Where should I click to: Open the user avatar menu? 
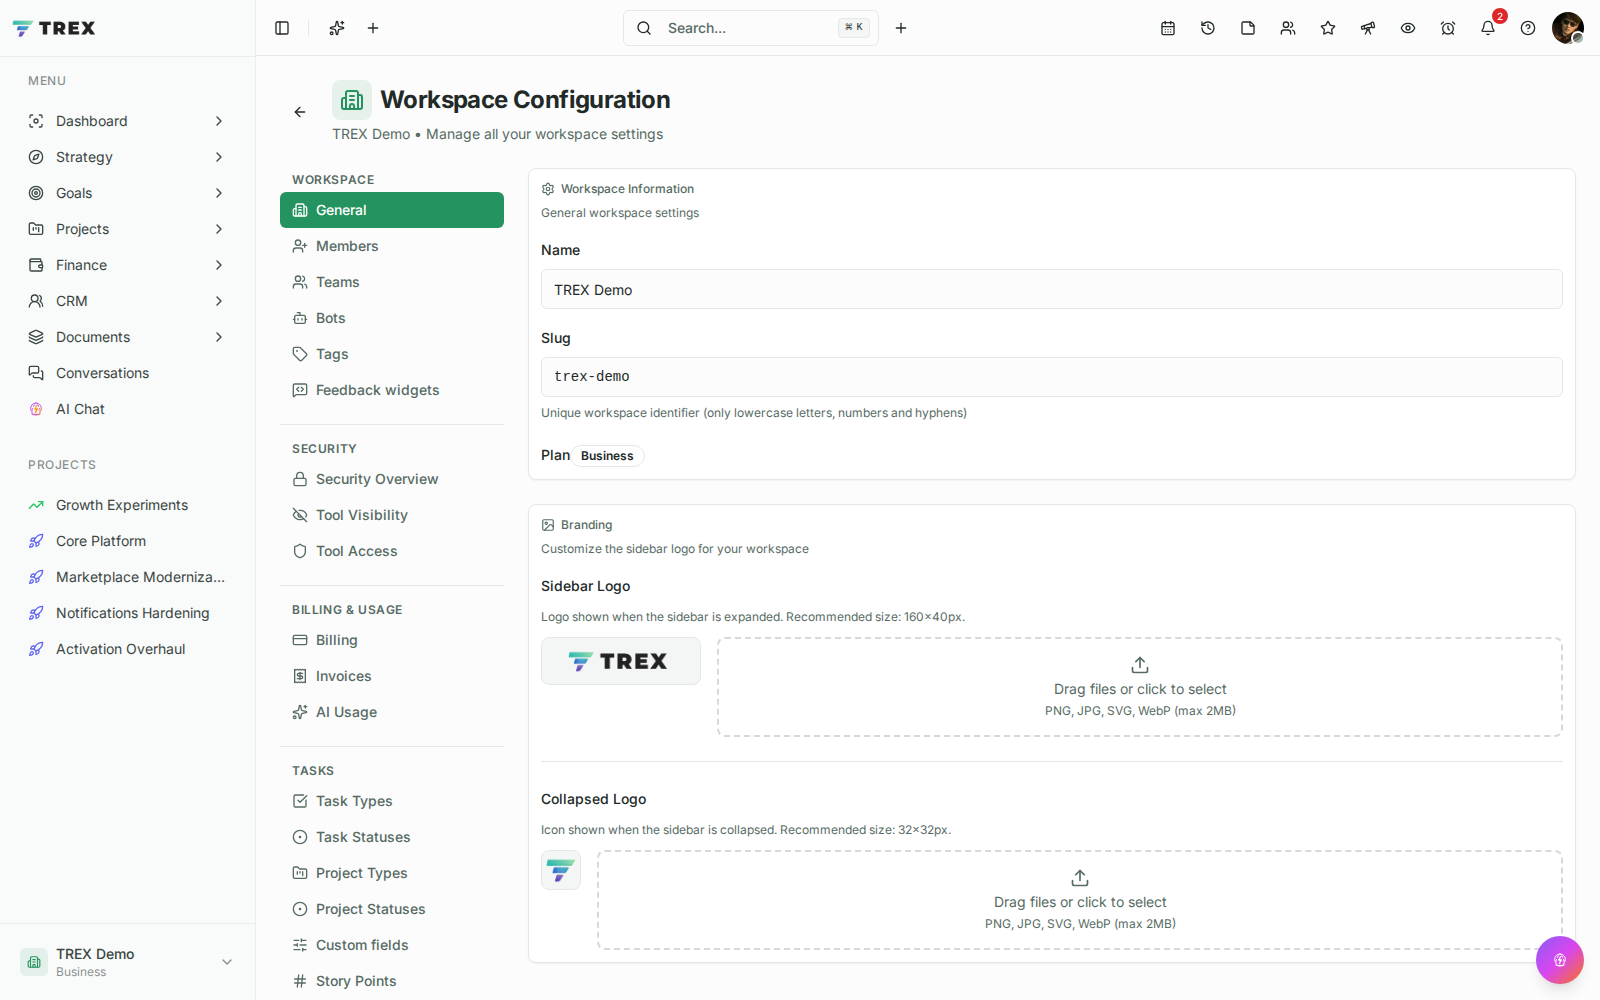1568,28
